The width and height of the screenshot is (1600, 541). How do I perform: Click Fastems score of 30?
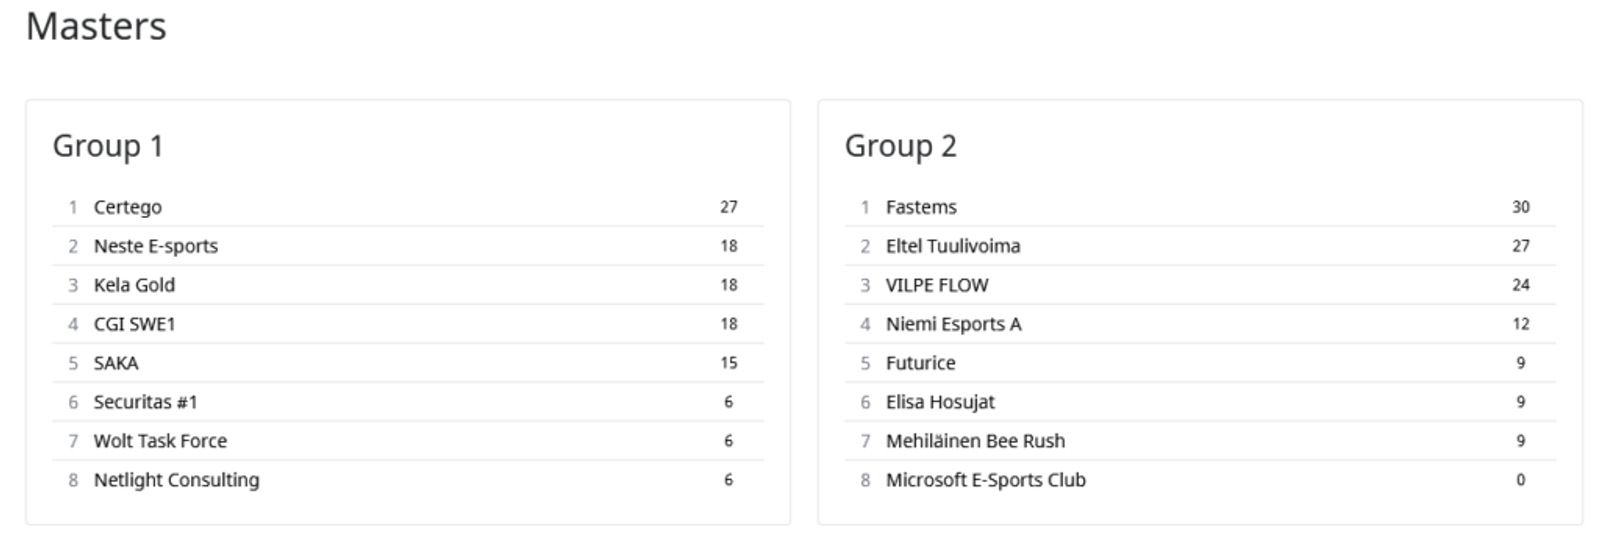pyautogui.click(x=1520, y=207)
